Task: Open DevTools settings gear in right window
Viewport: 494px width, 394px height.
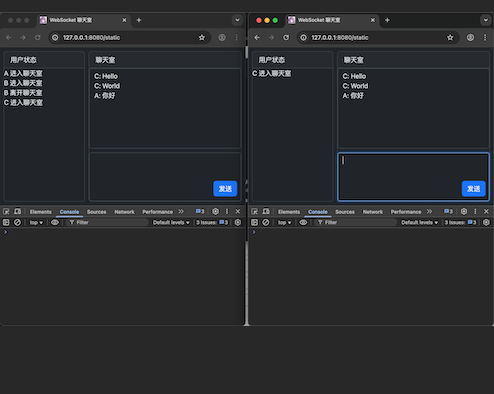Action: [x=464, y=211]
